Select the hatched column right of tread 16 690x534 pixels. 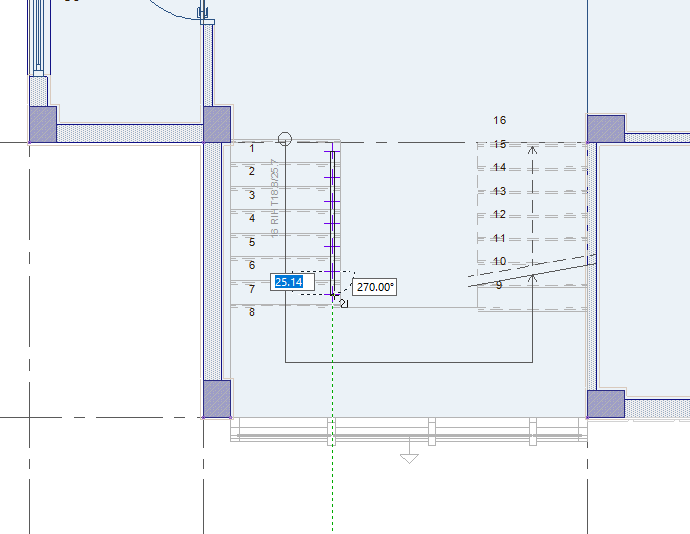click(x=606, y=129)
